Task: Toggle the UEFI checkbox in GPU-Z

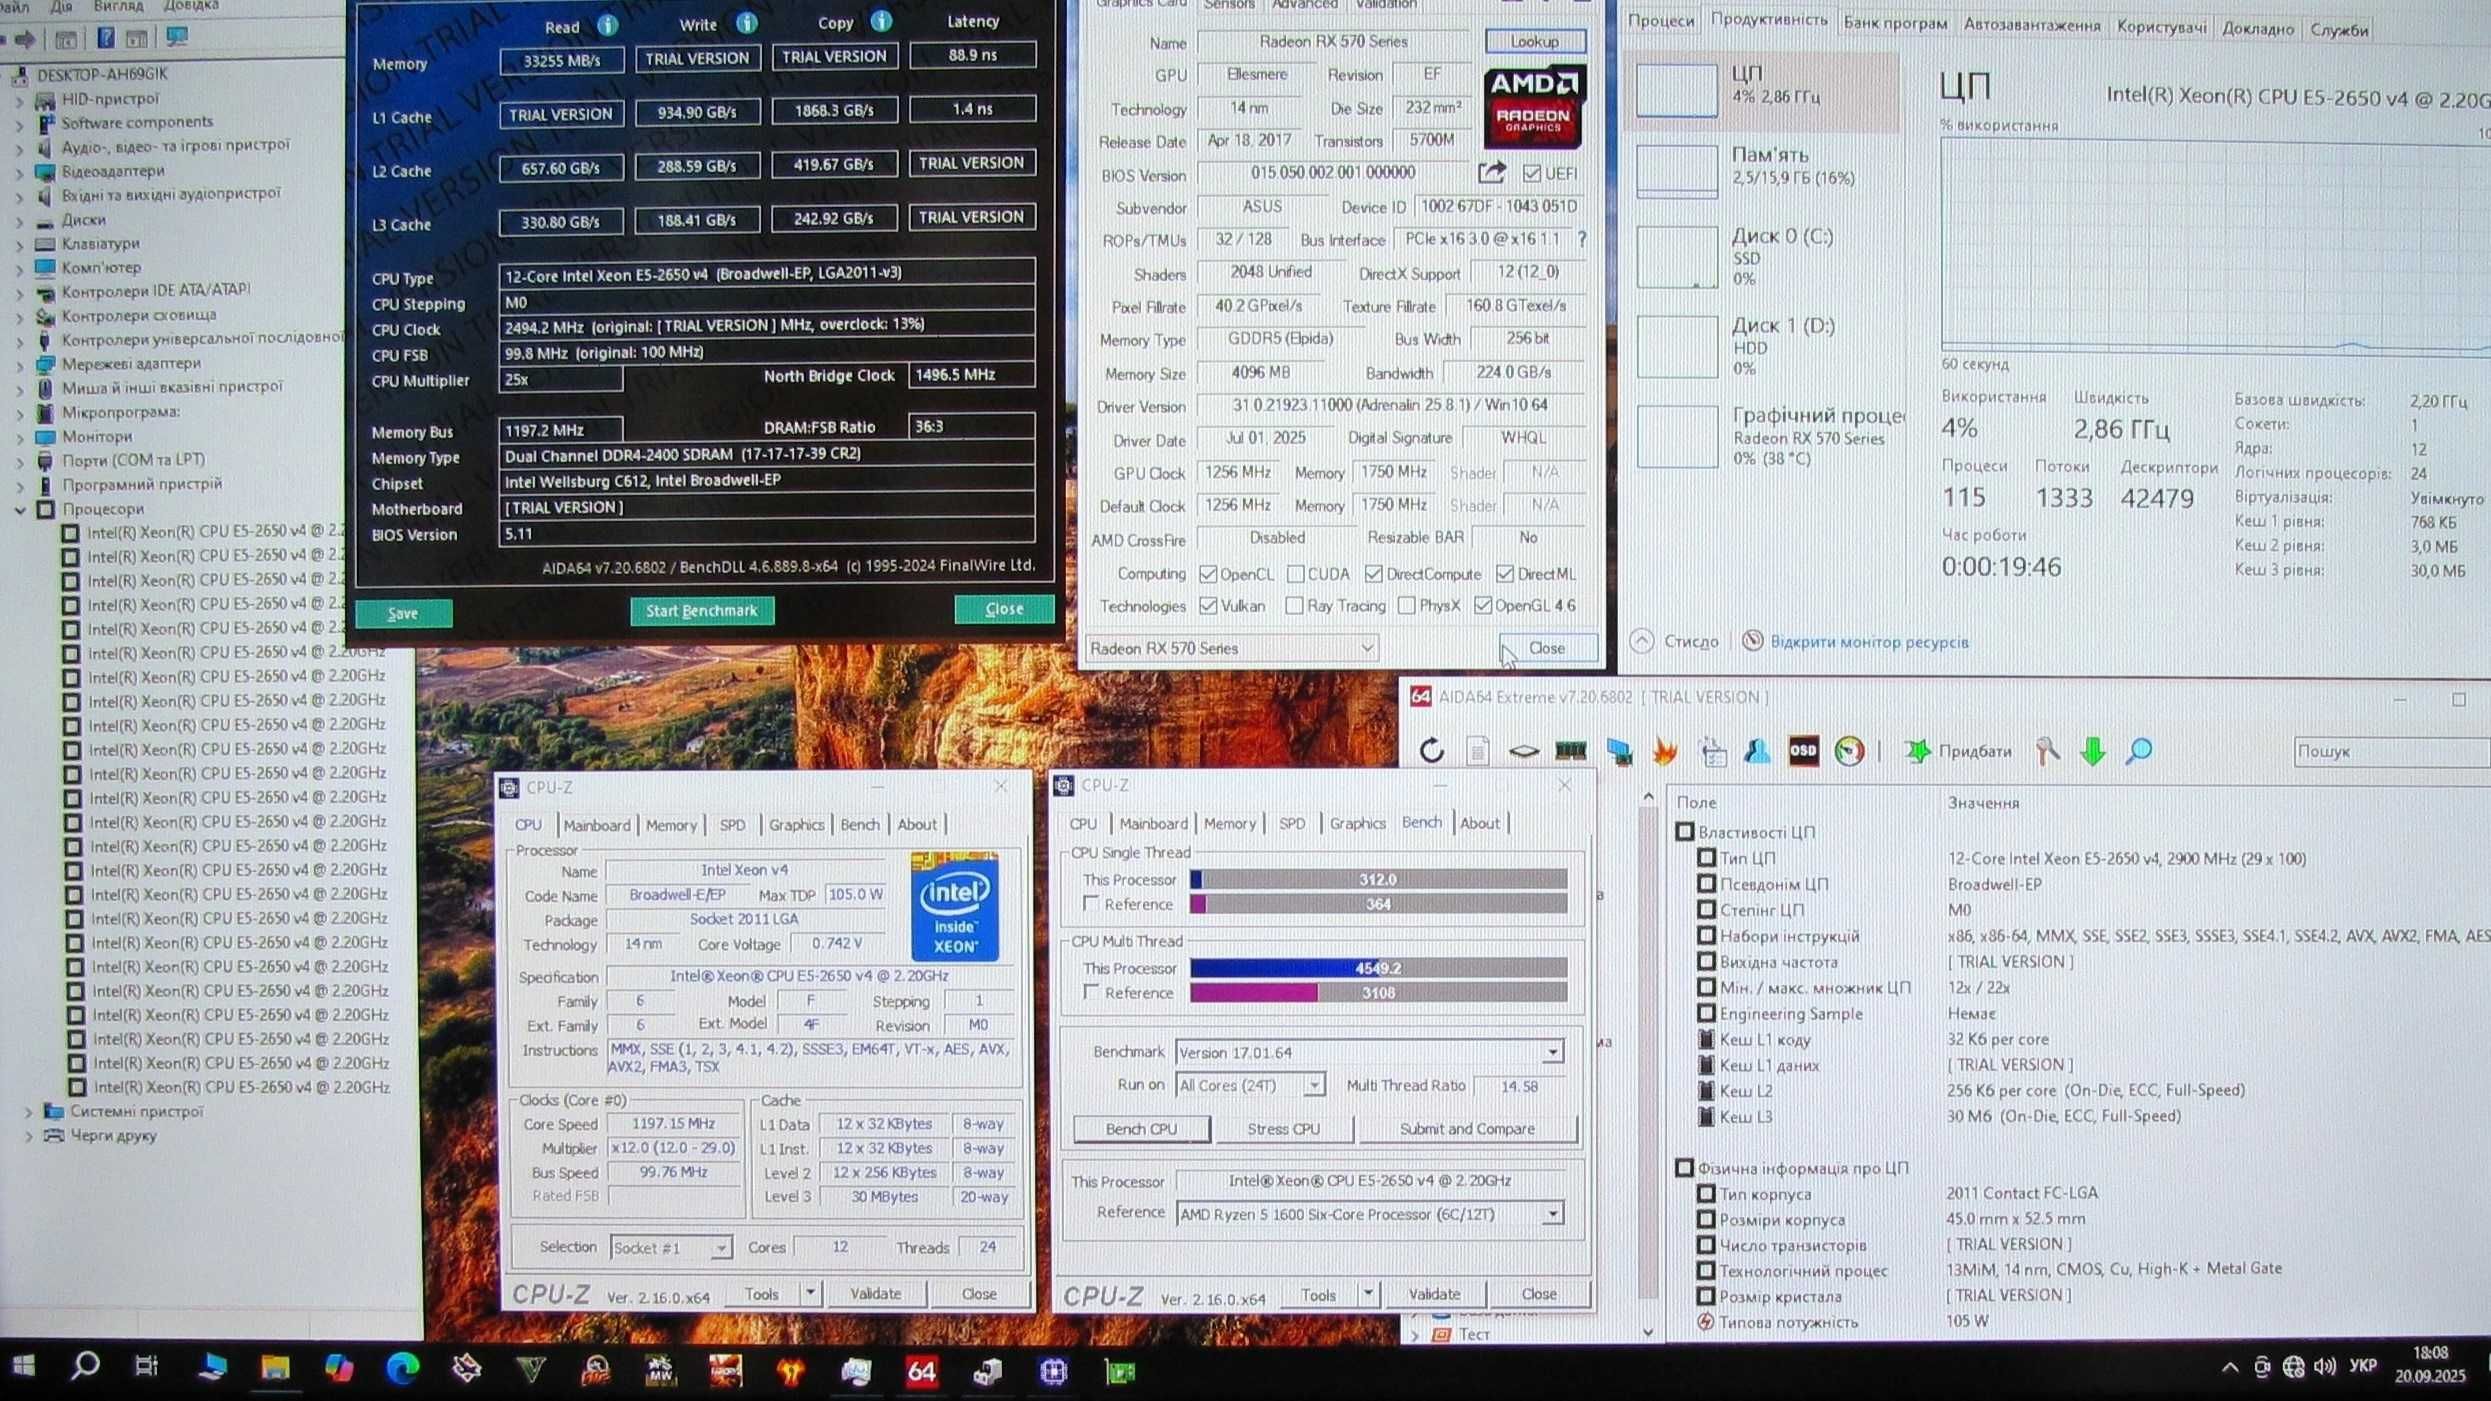Action: pos(1532,173)
